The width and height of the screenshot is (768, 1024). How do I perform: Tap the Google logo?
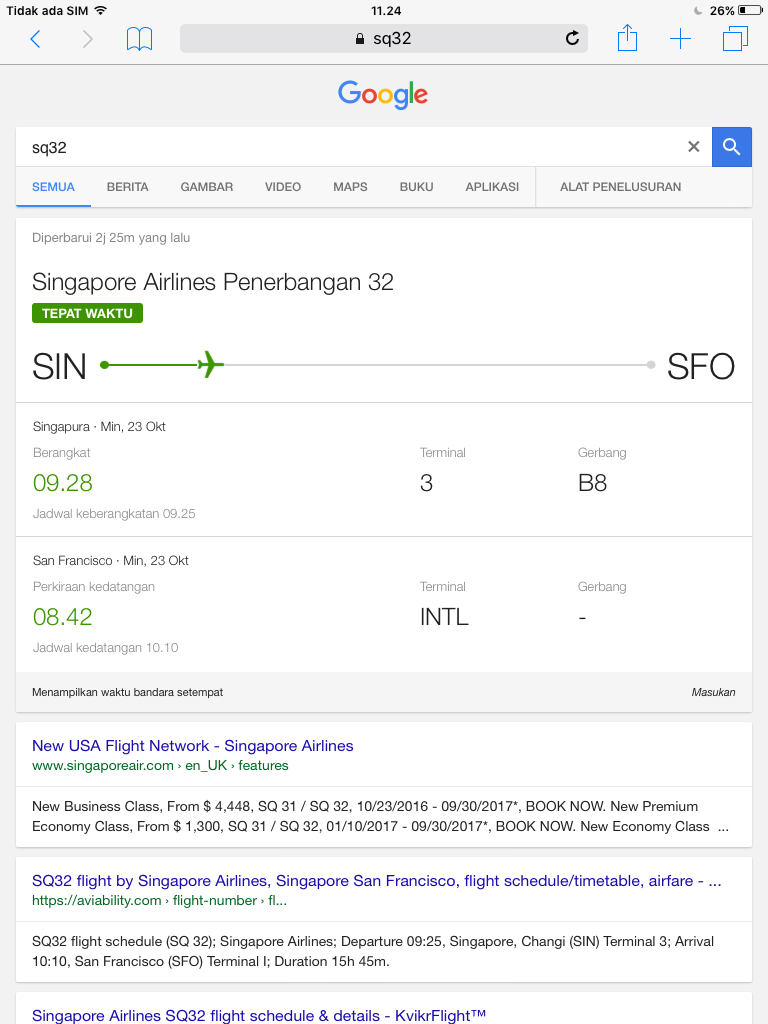[x=383, y=95]
